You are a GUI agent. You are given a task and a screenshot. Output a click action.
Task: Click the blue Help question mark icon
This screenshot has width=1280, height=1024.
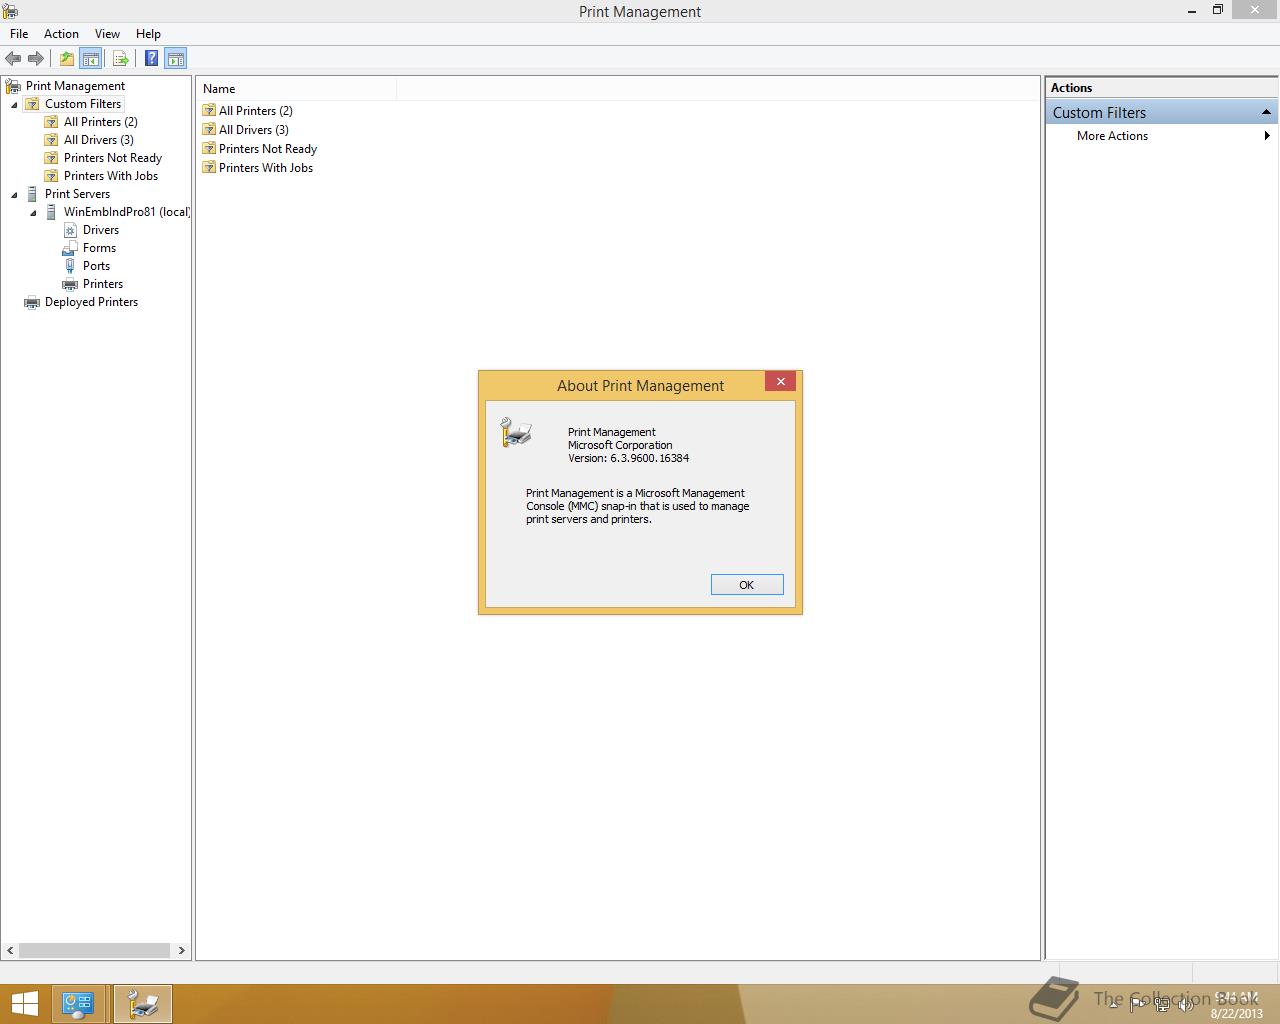pyautogui.click(x=151, y=58)
